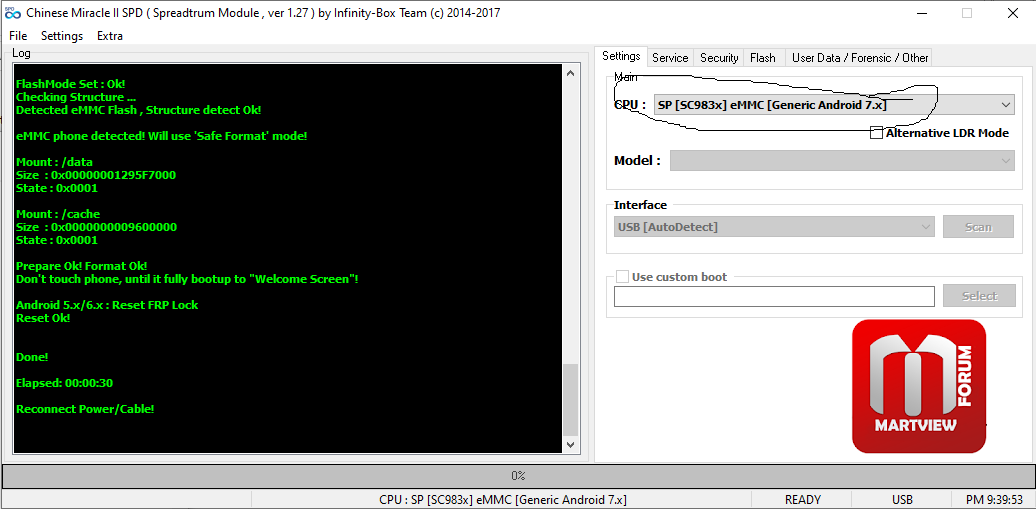1036x509 pixels.
Task: Click the Scan button
Action: [978, 227]
